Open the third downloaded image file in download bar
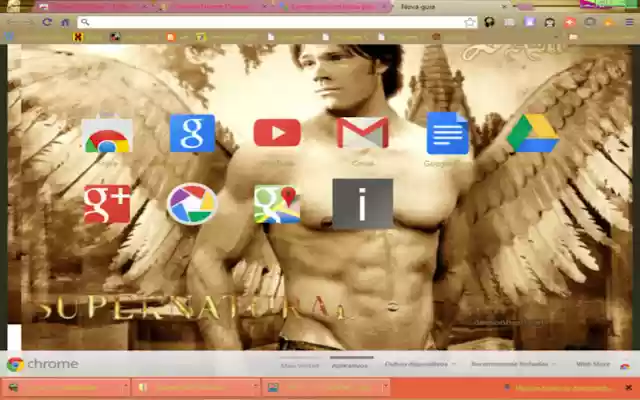Screen dimensions: 640x400 click(x=322, y=387)
